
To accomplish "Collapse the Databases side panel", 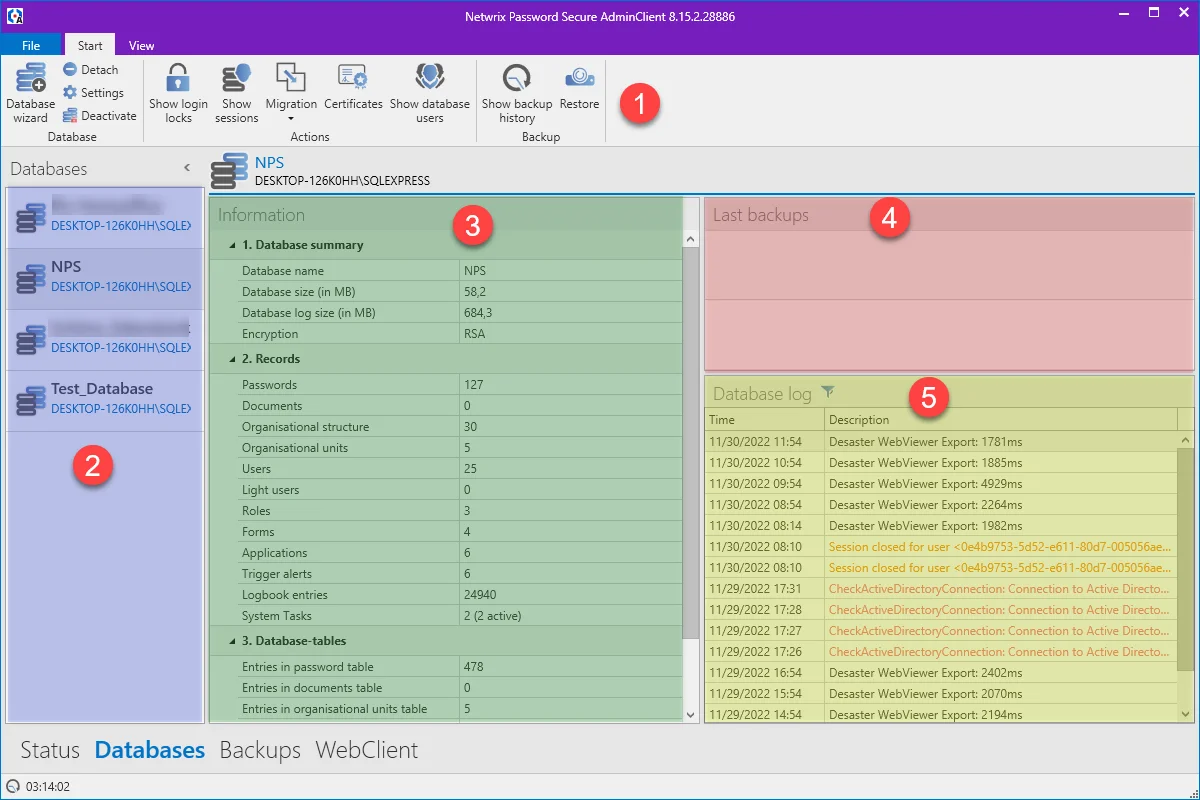I will 186,168.
